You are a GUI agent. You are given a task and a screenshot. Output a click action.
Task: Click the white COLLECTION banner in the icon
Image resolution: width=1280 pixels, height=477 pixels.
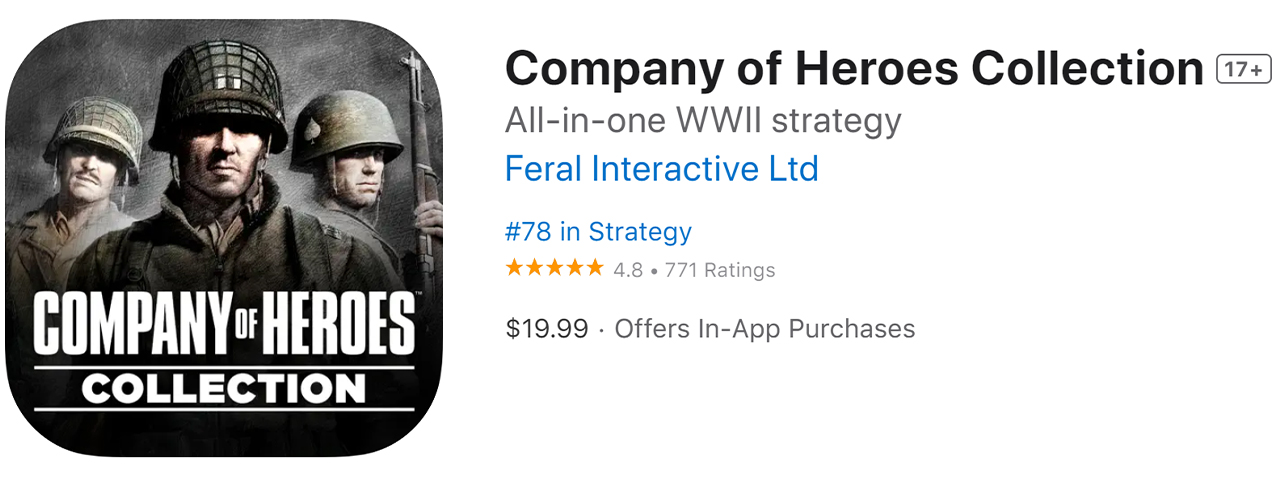(x=224, y=388)
